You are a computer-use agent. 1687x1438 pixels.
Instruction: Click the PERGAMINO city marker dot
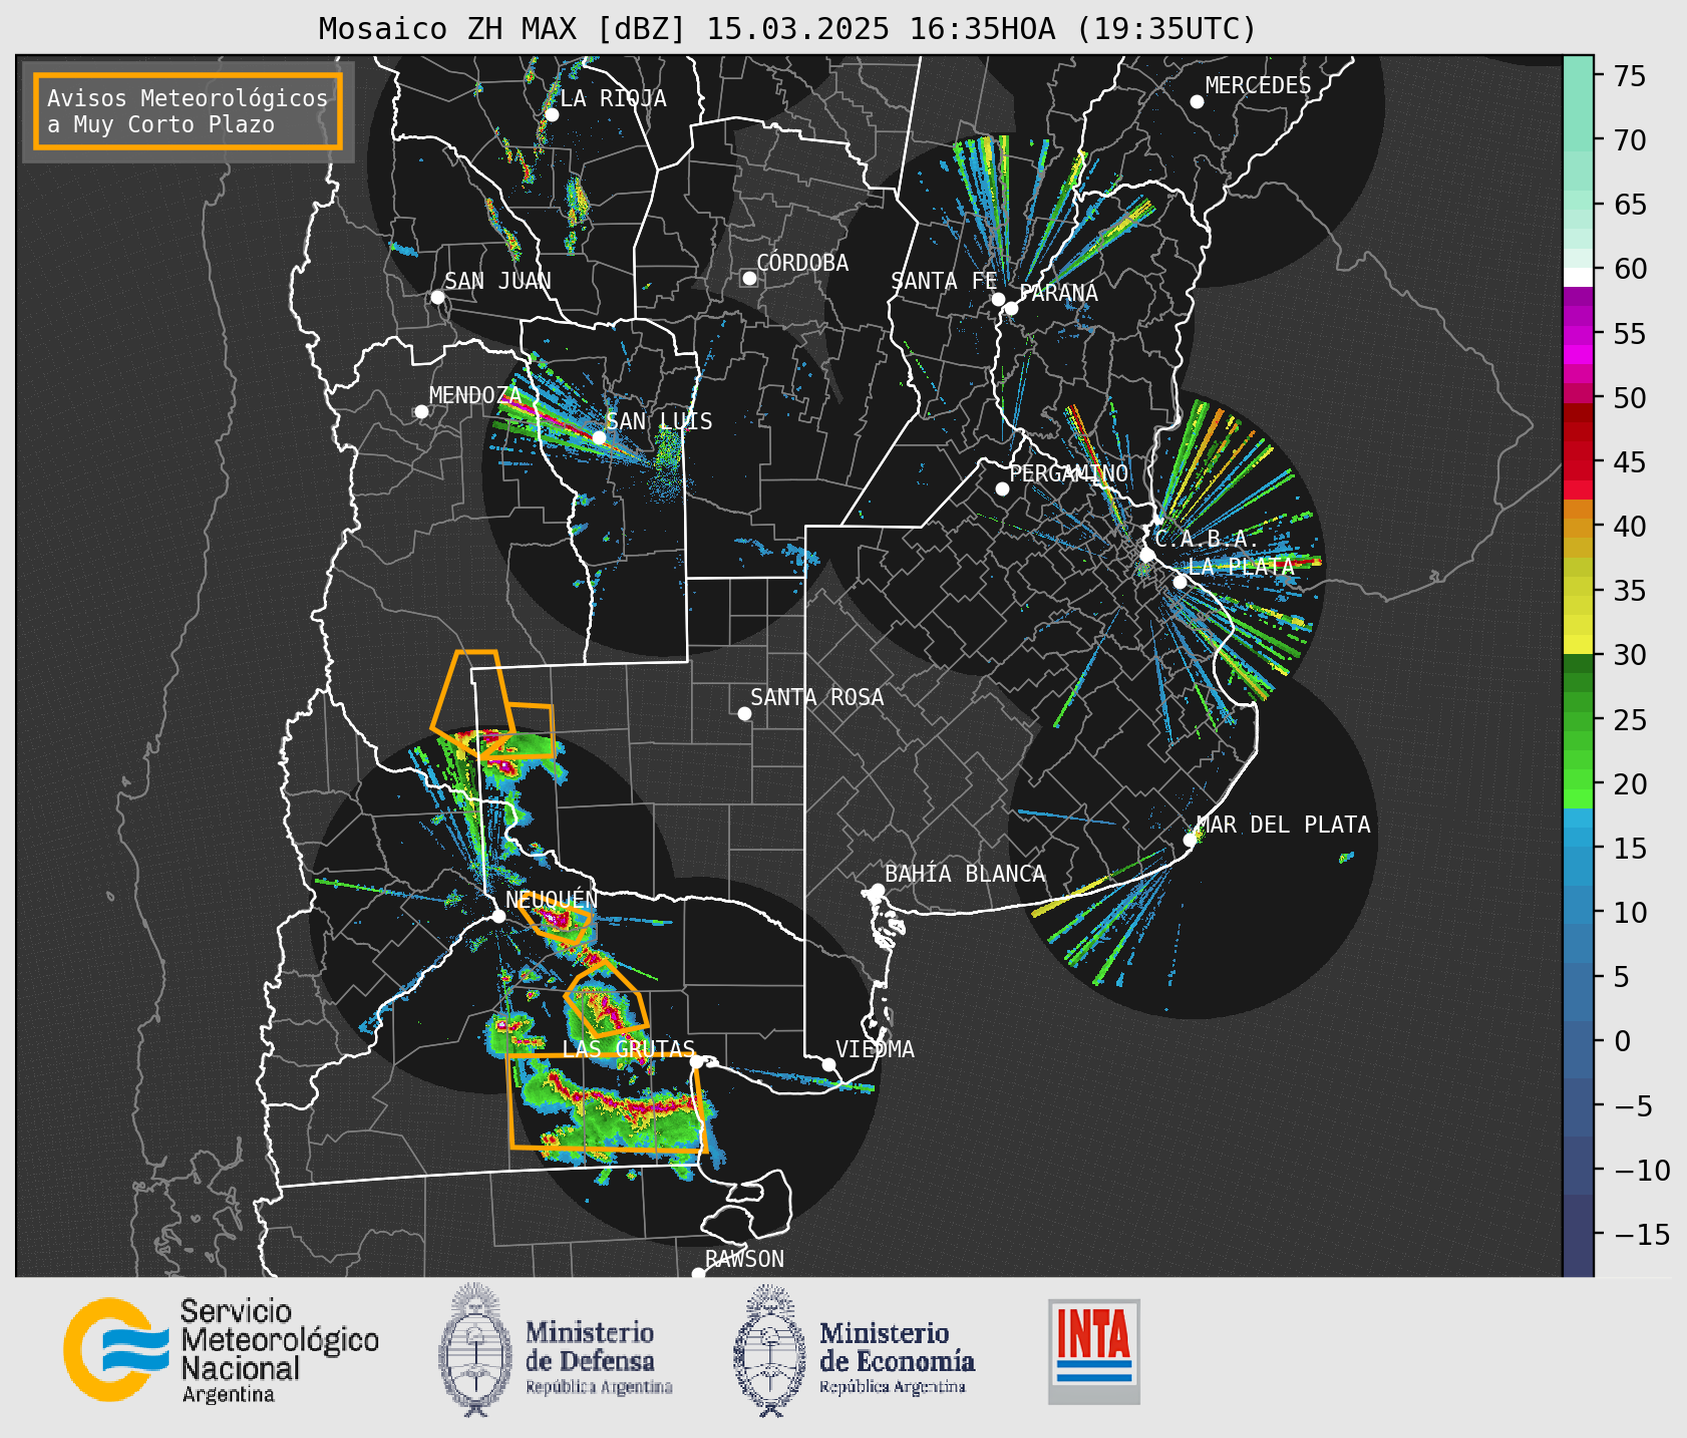coord(1002,489)
